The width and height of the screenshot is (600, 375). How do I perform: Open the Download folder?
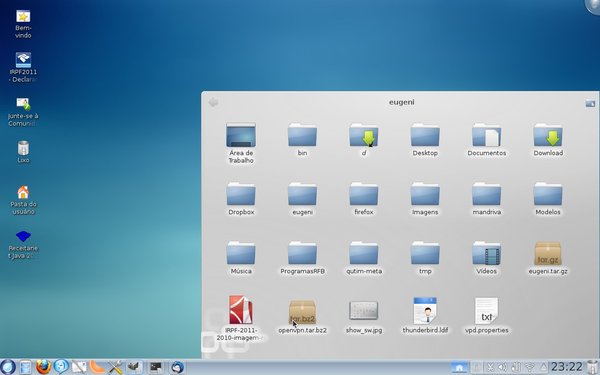548,140
